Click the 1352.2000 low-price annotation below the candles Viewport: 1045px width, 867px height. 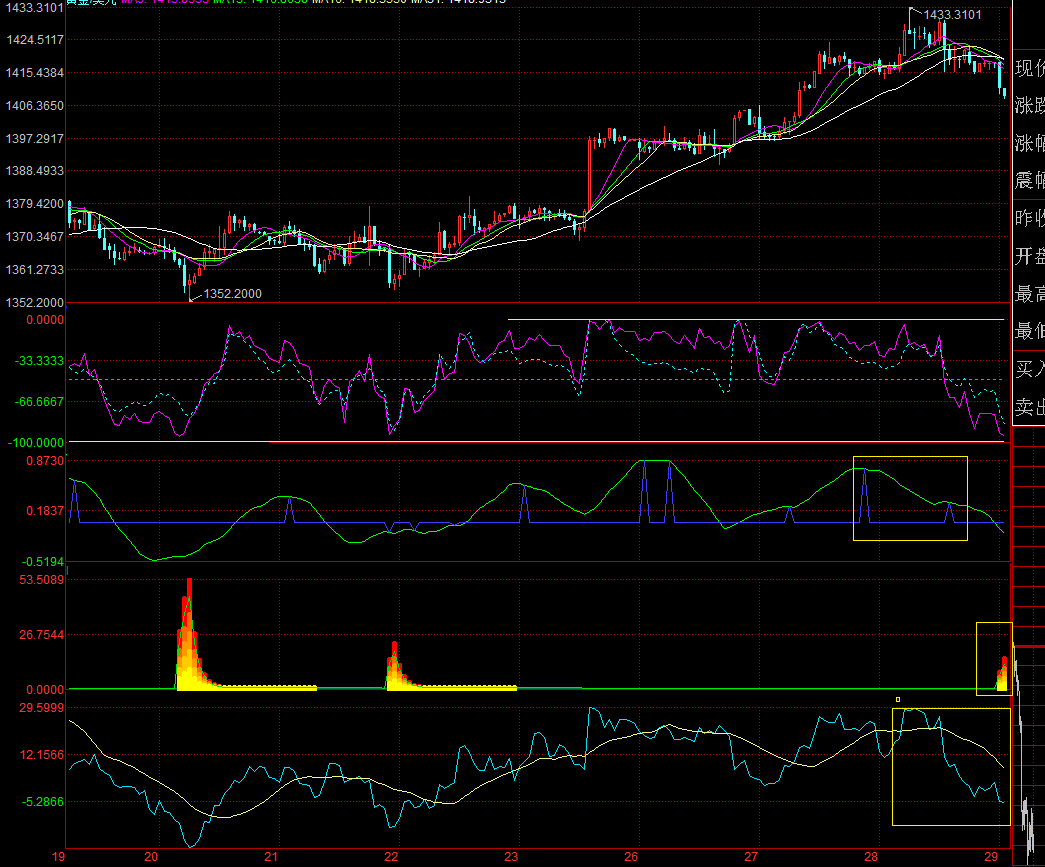233,294
